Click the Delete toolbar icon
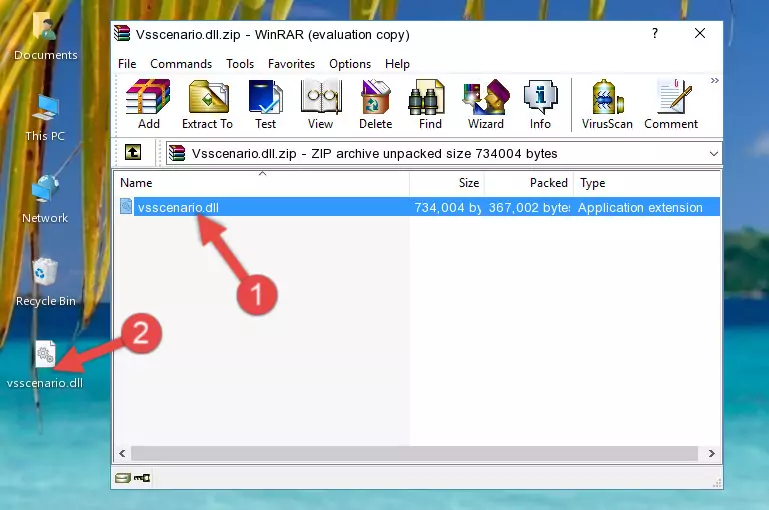Viewport: 769px width, 510px height. click(376, 104)
